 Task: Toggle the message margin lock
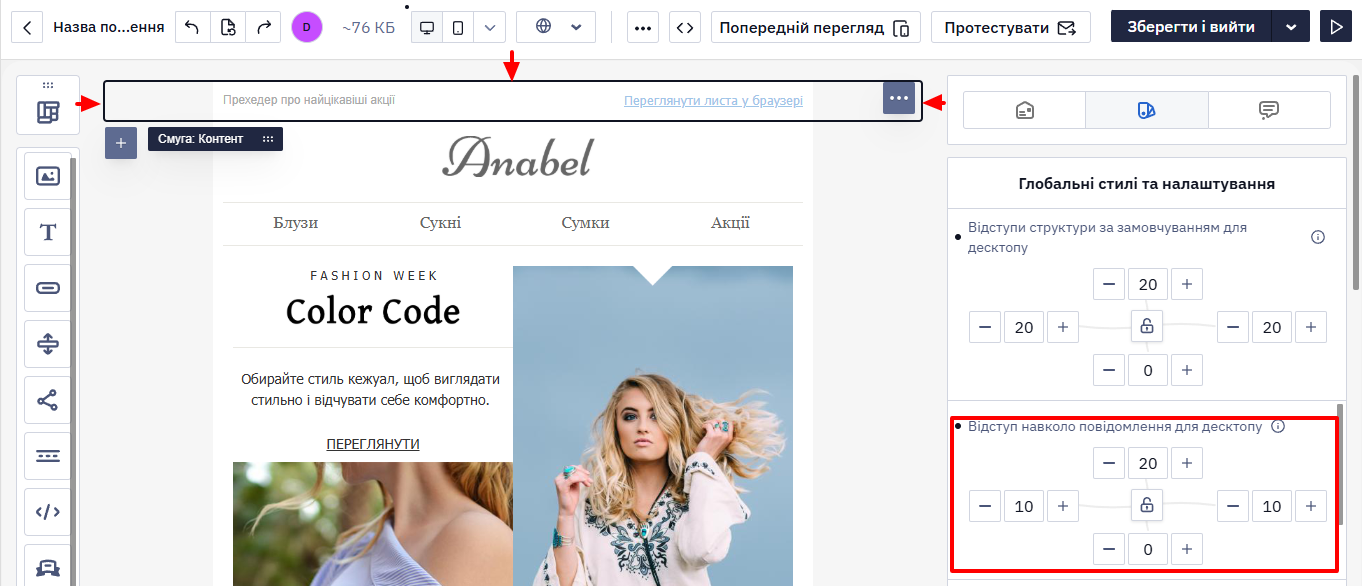tap(1147, 505)
